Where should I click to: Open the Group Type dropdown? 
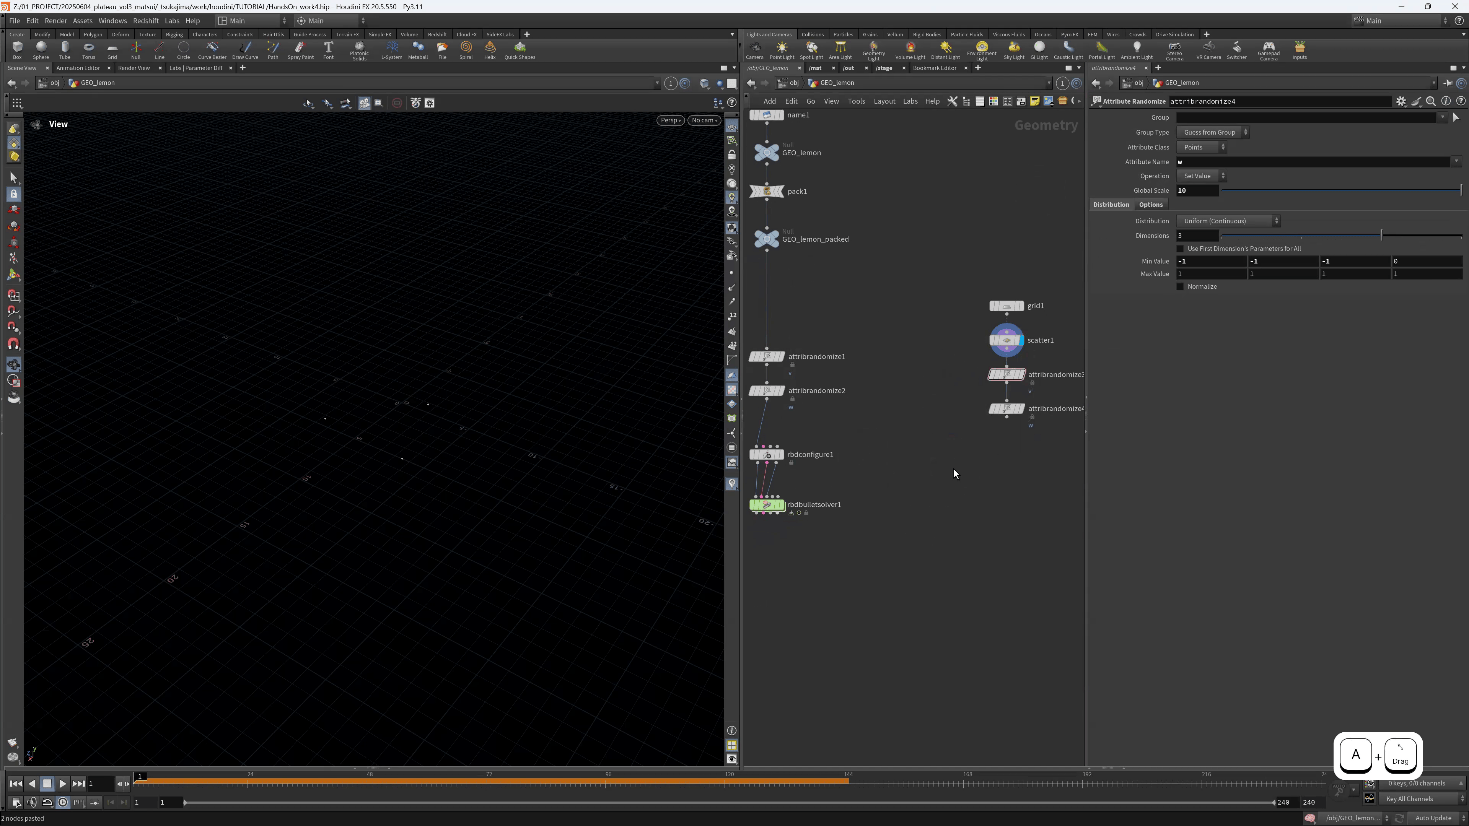1214,132
